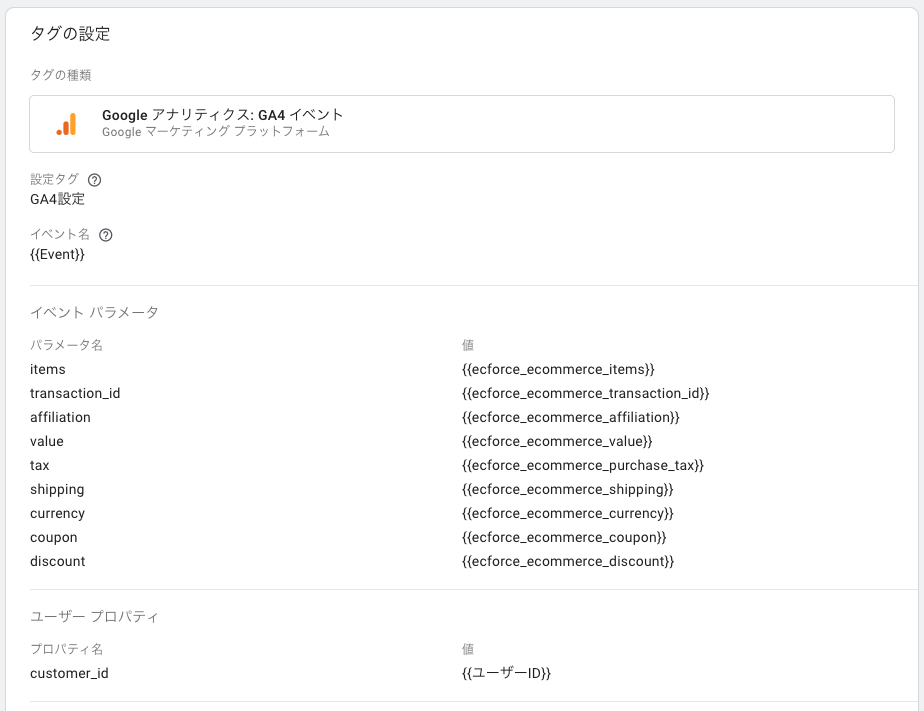Click the {{ecforce_ecommerce_coupon}} value
Screen dimensions: 924x711
tap(564, 537)
